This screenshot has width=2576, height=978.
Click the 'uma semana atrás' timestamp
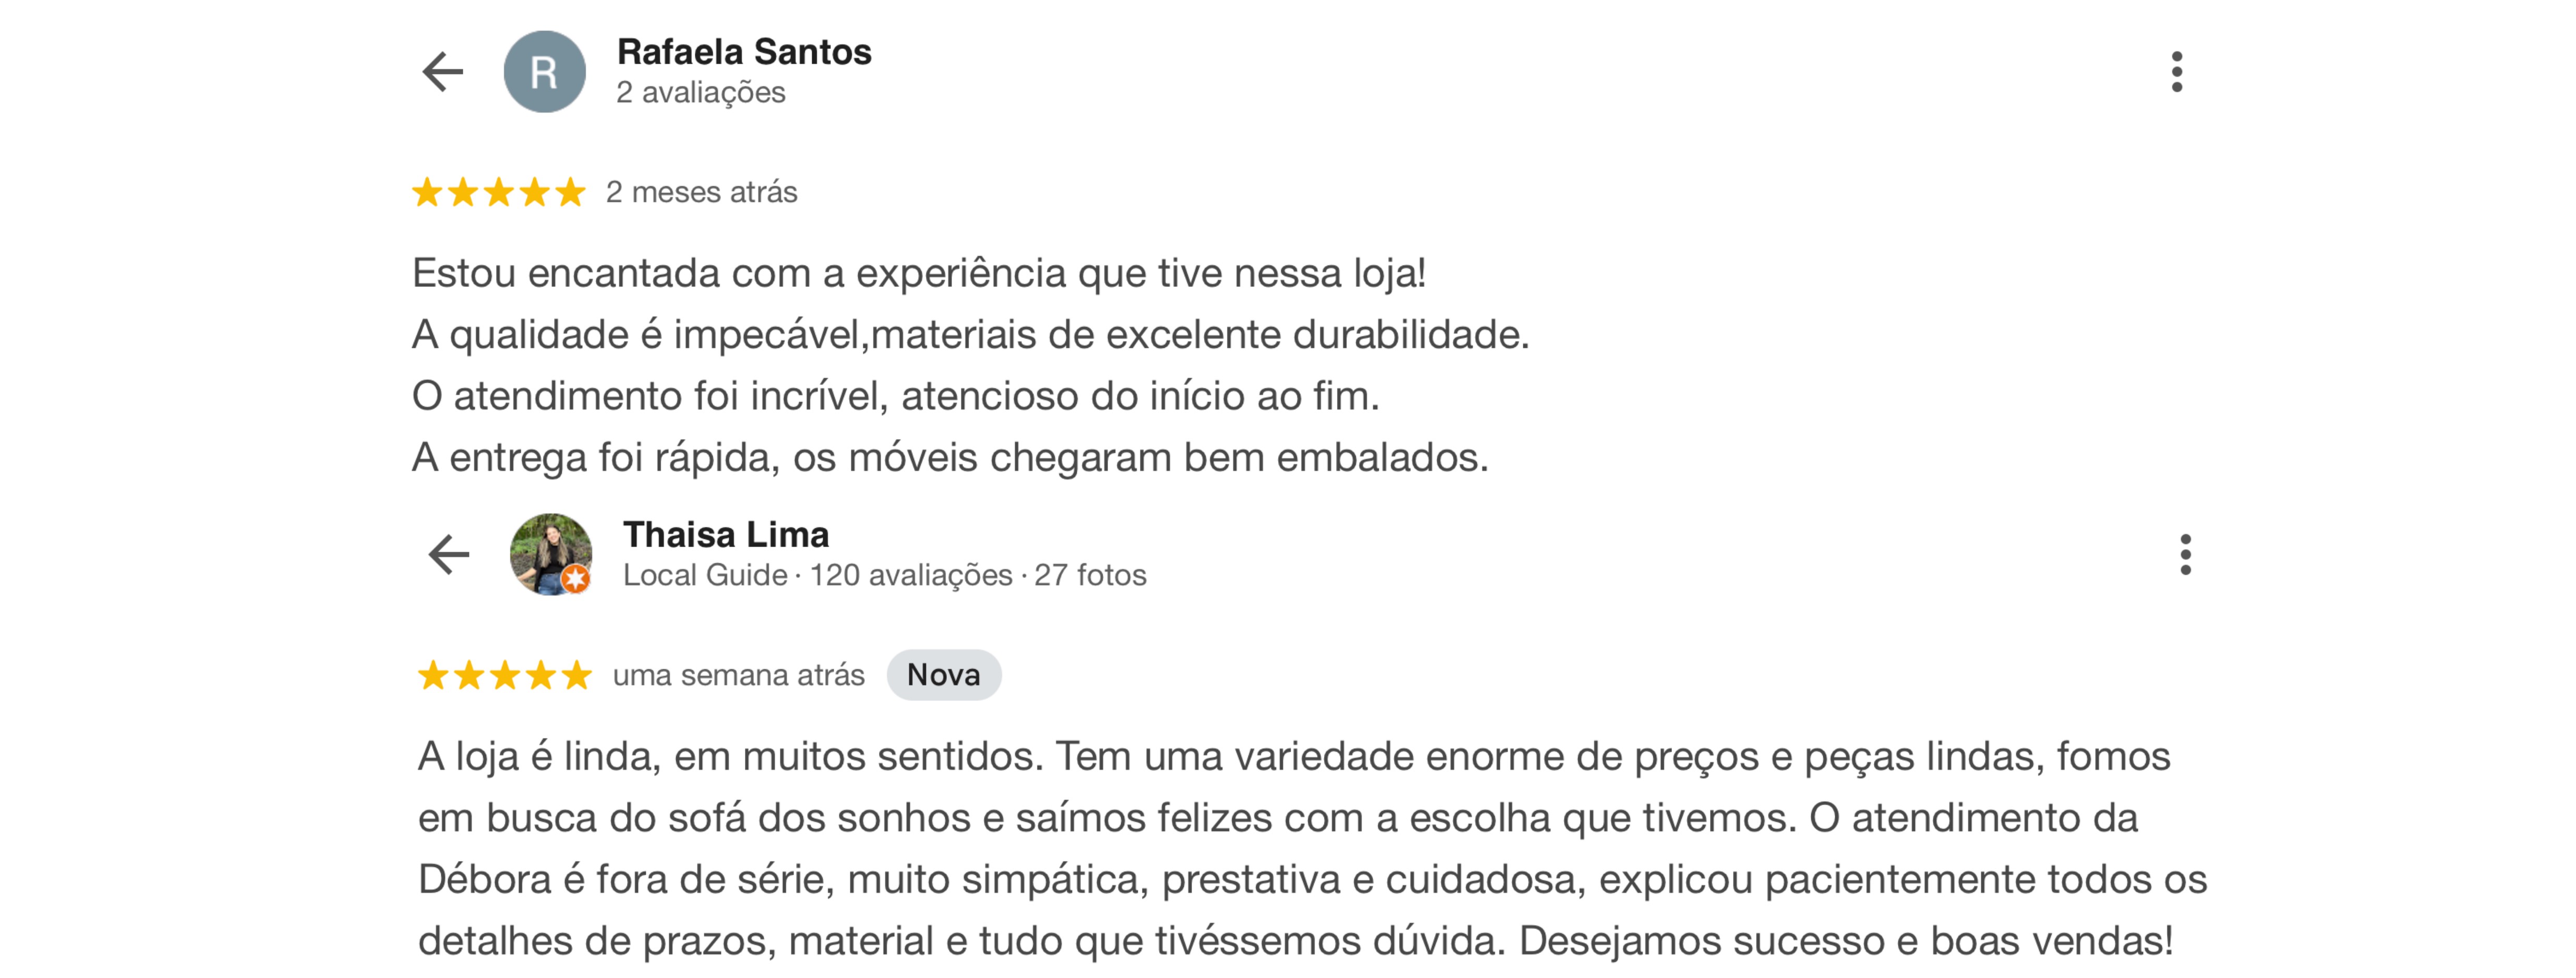(738, 675)
